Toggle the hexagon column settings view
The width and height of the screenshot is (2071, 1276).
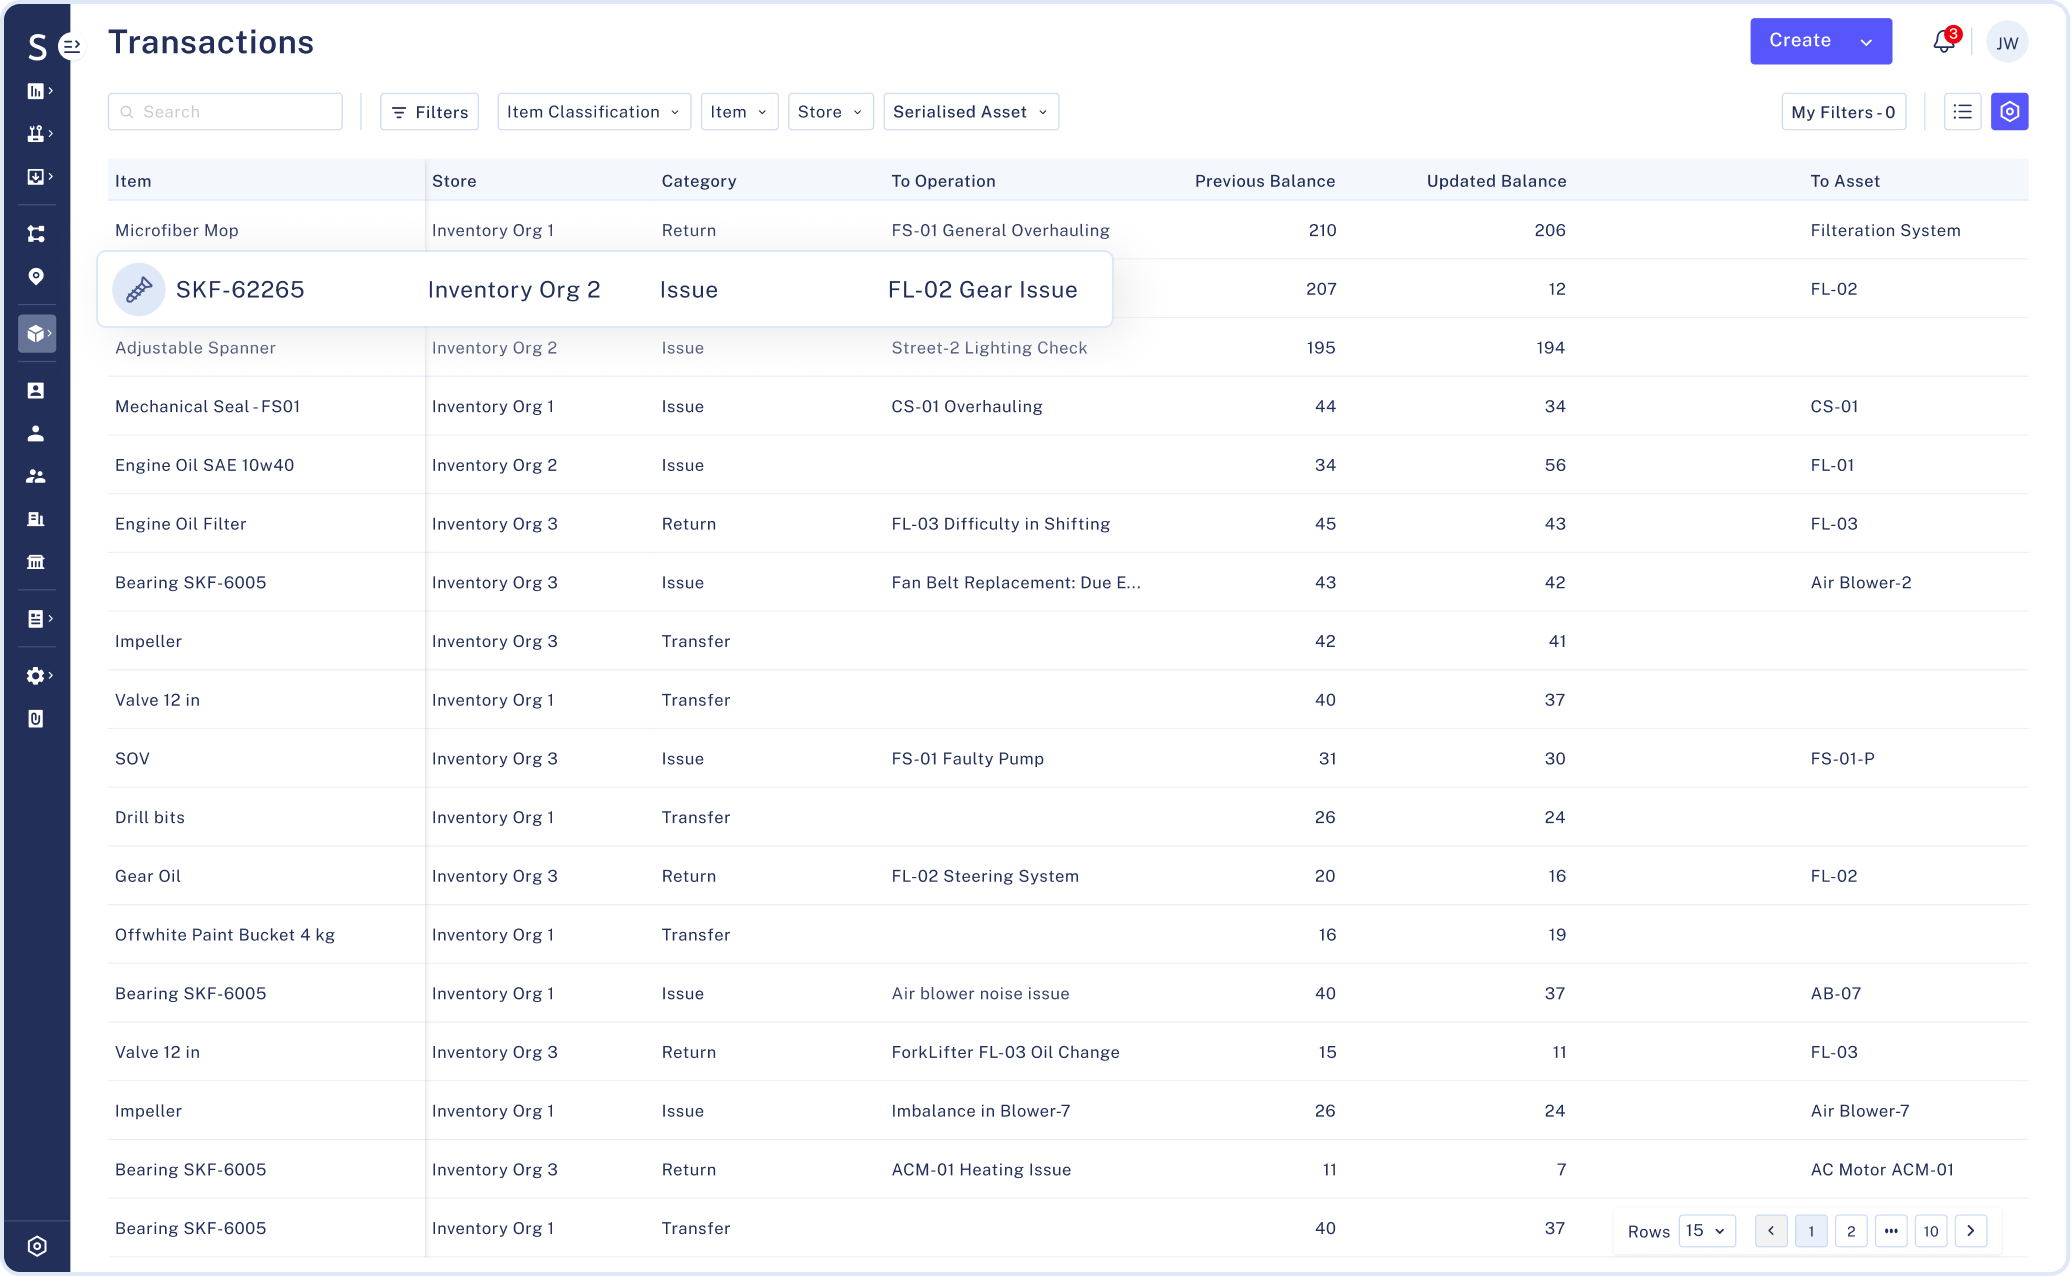(2009, 112)
